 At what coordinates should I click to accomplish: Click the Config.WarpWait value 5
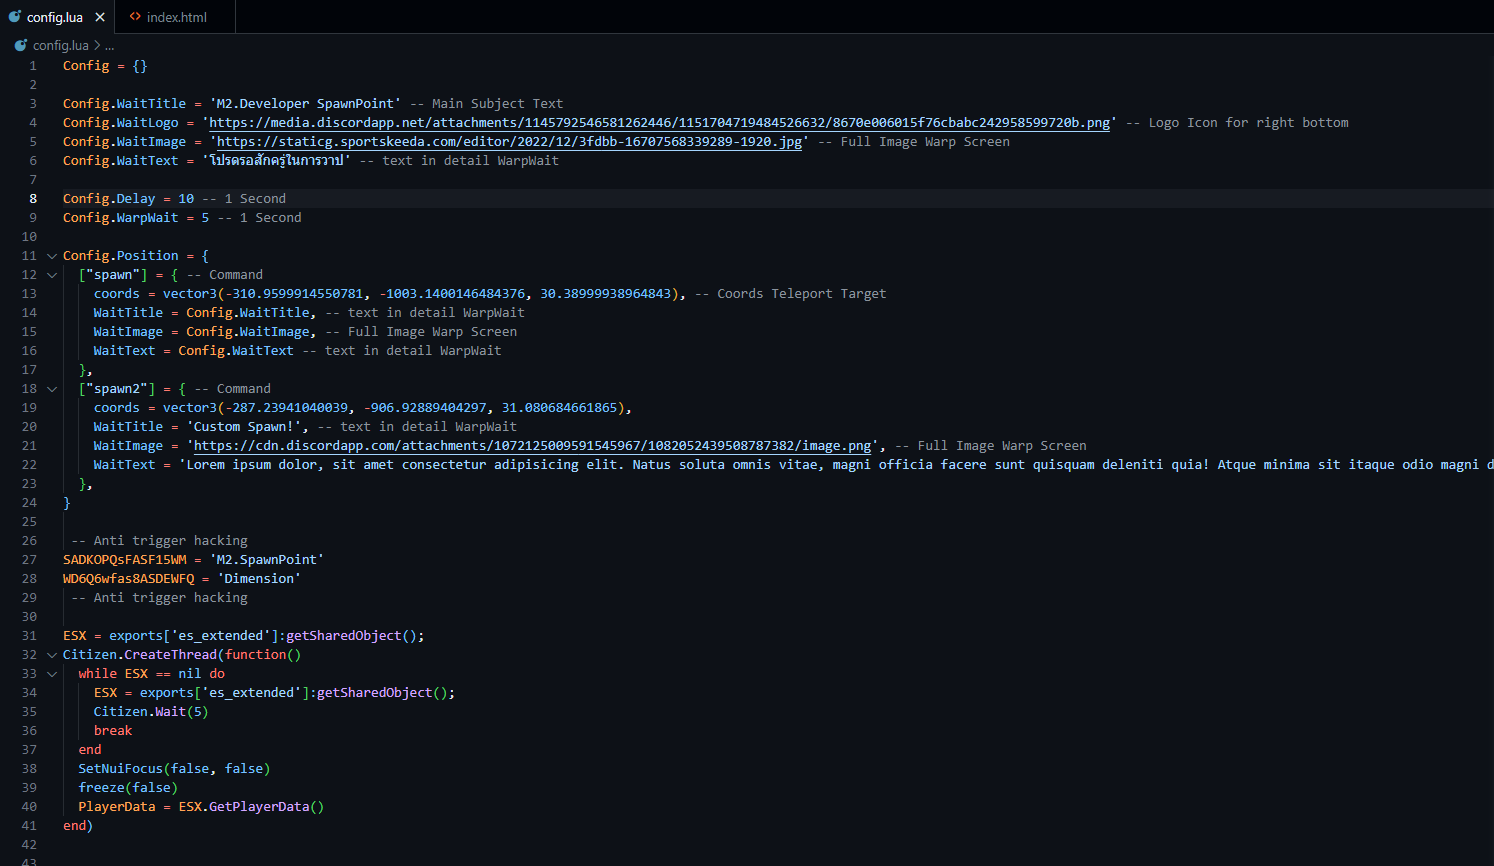pos(205,218)
